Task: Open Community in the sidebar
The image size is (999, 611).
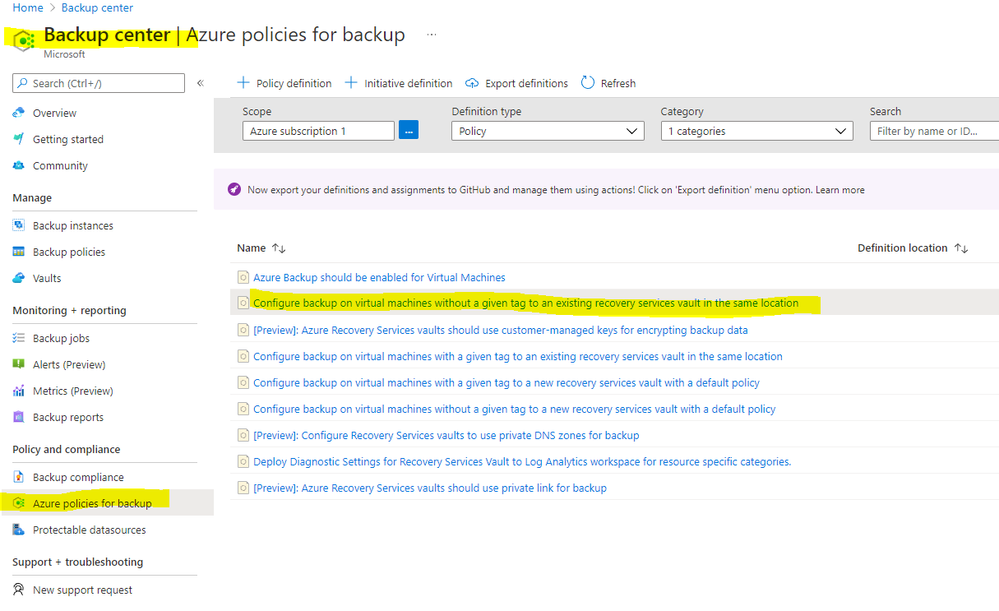Action: [60, 166]
